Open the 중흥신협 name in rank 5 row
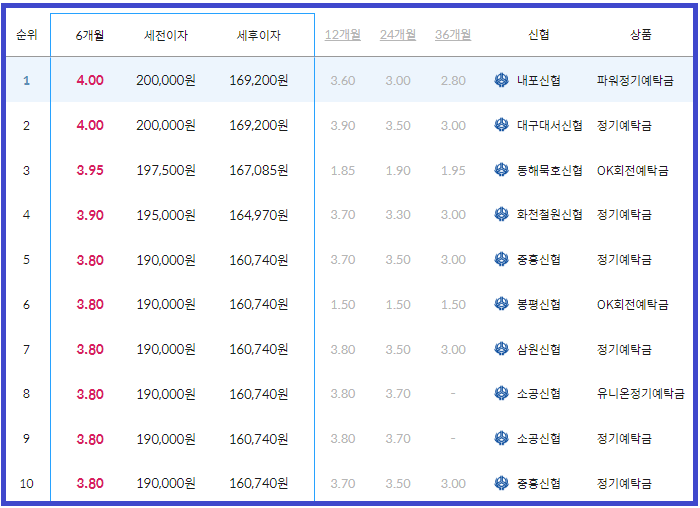Screen dimensions: 700x508 tap(538, 259)
